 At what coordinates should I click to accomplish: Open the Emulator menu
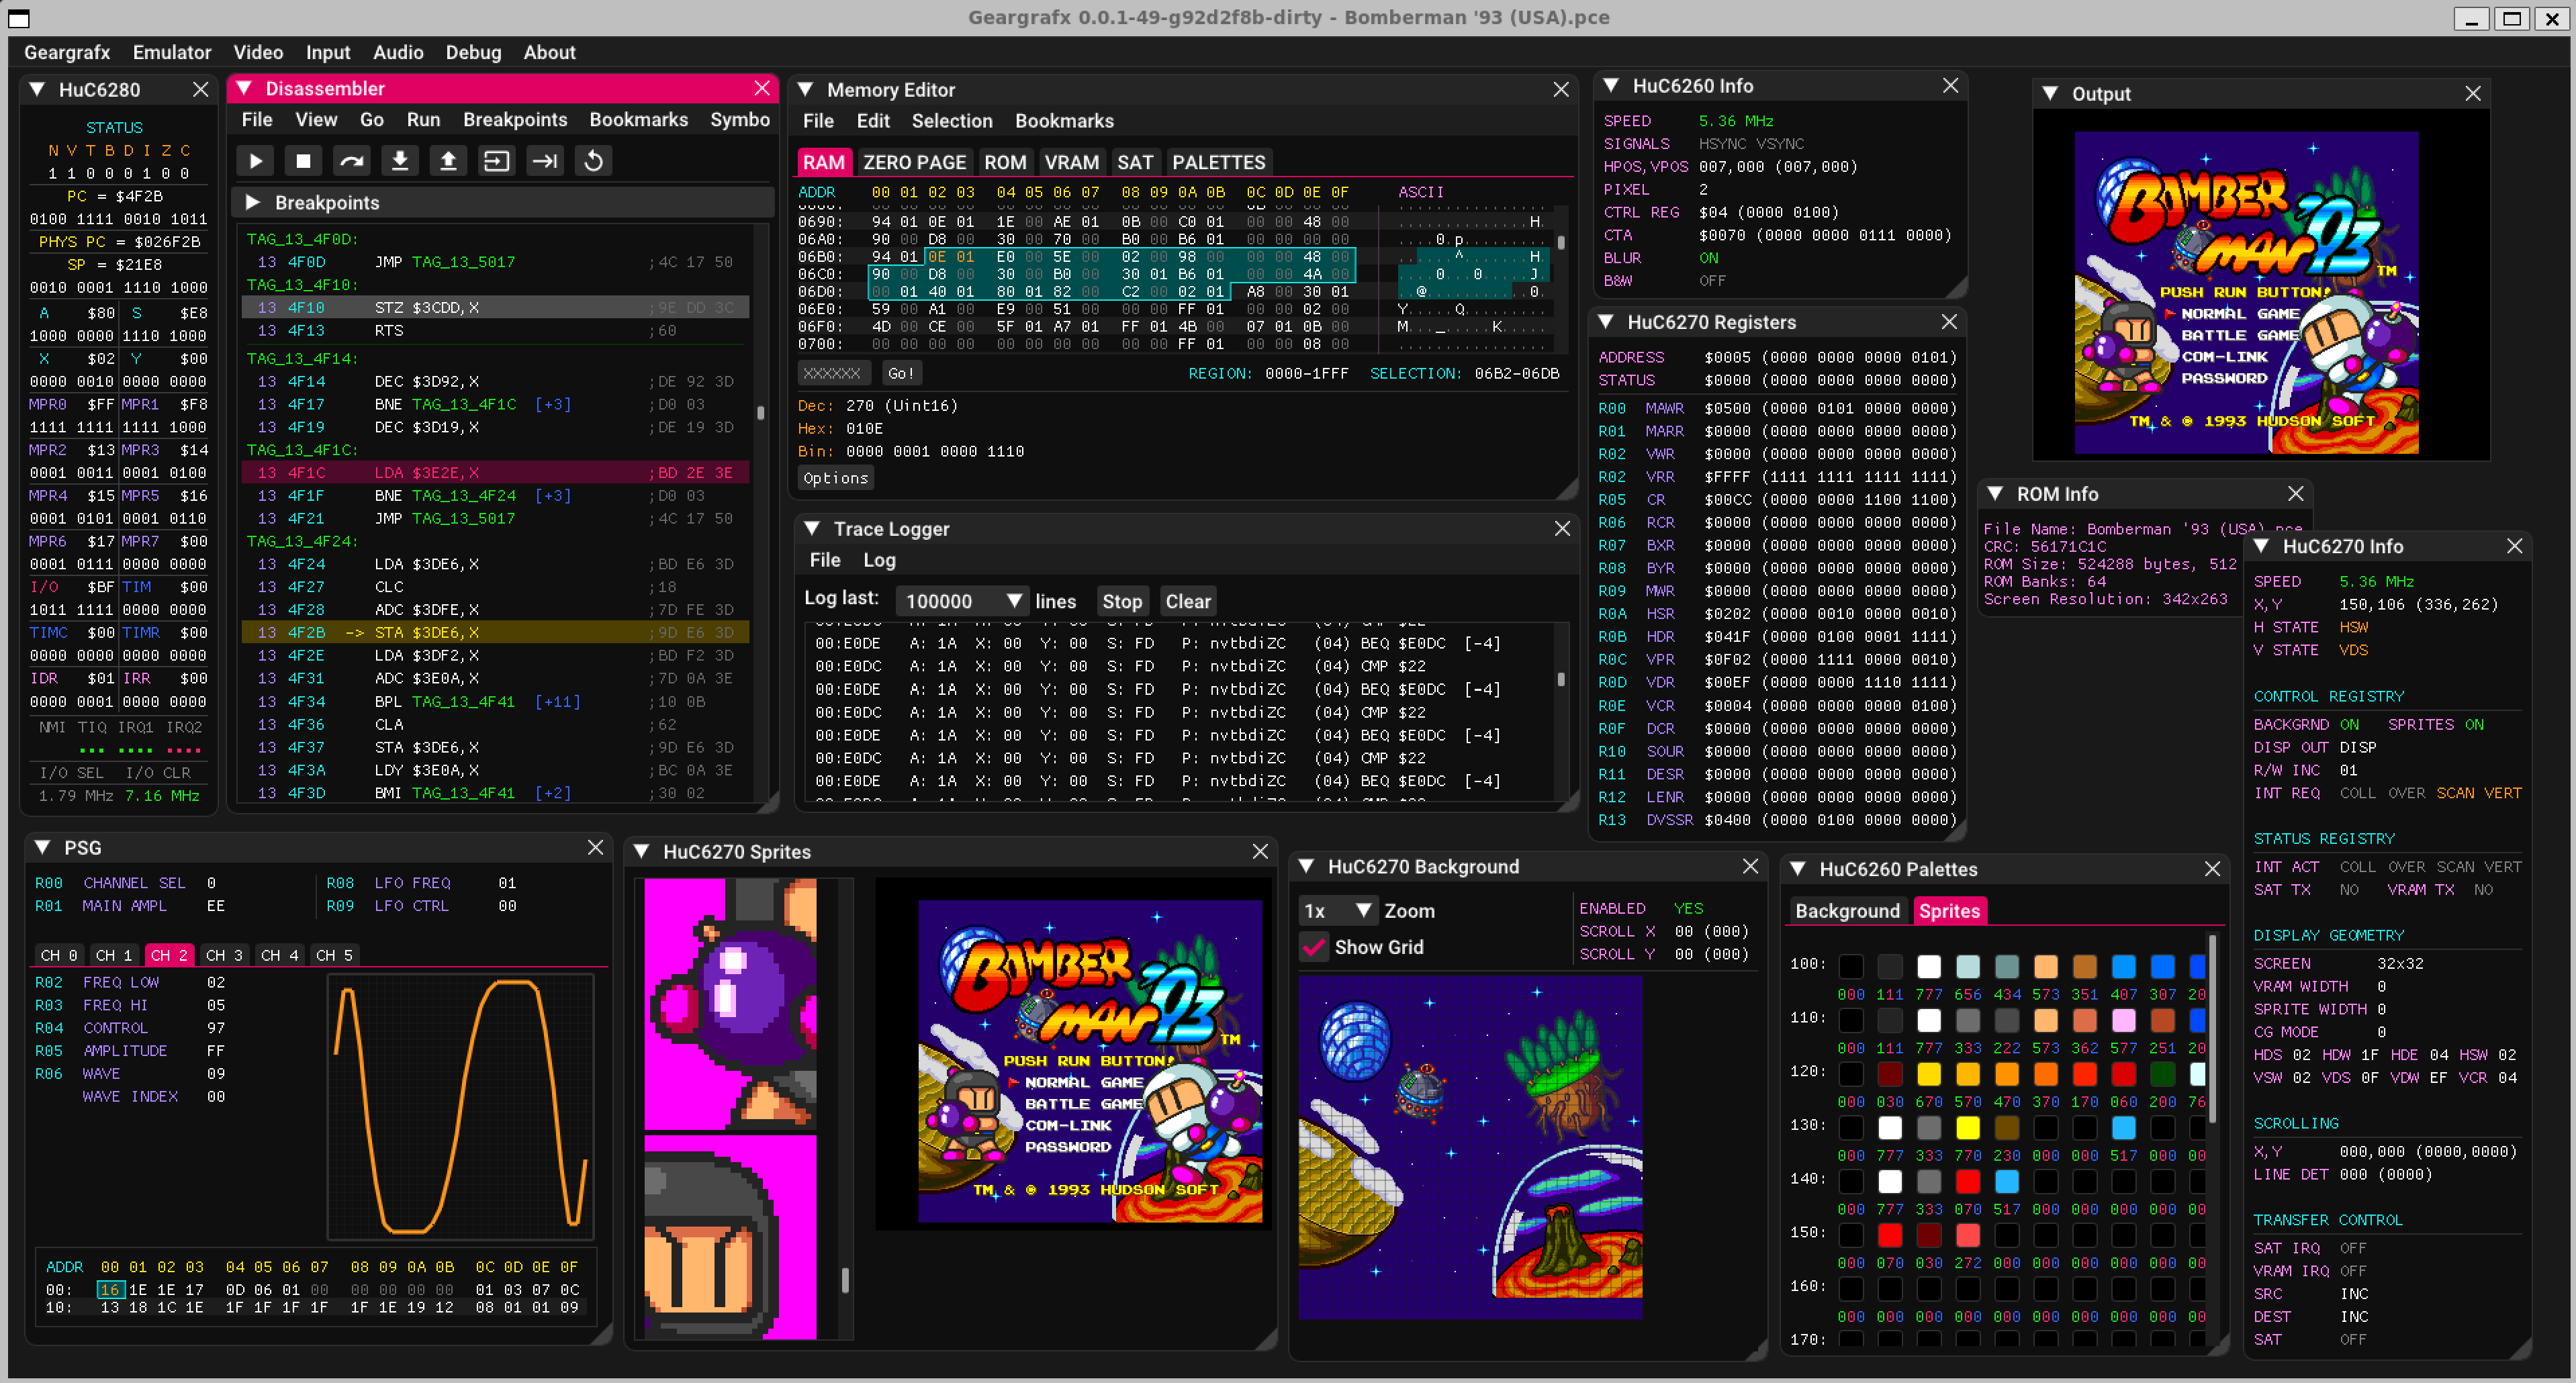(x=172, y=52)
